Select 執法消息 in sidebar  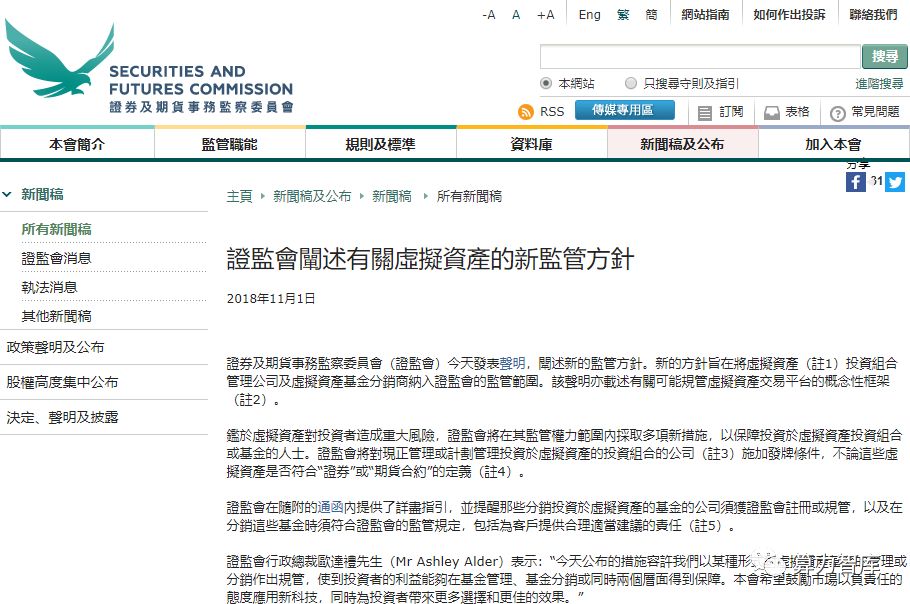point(49,287)
